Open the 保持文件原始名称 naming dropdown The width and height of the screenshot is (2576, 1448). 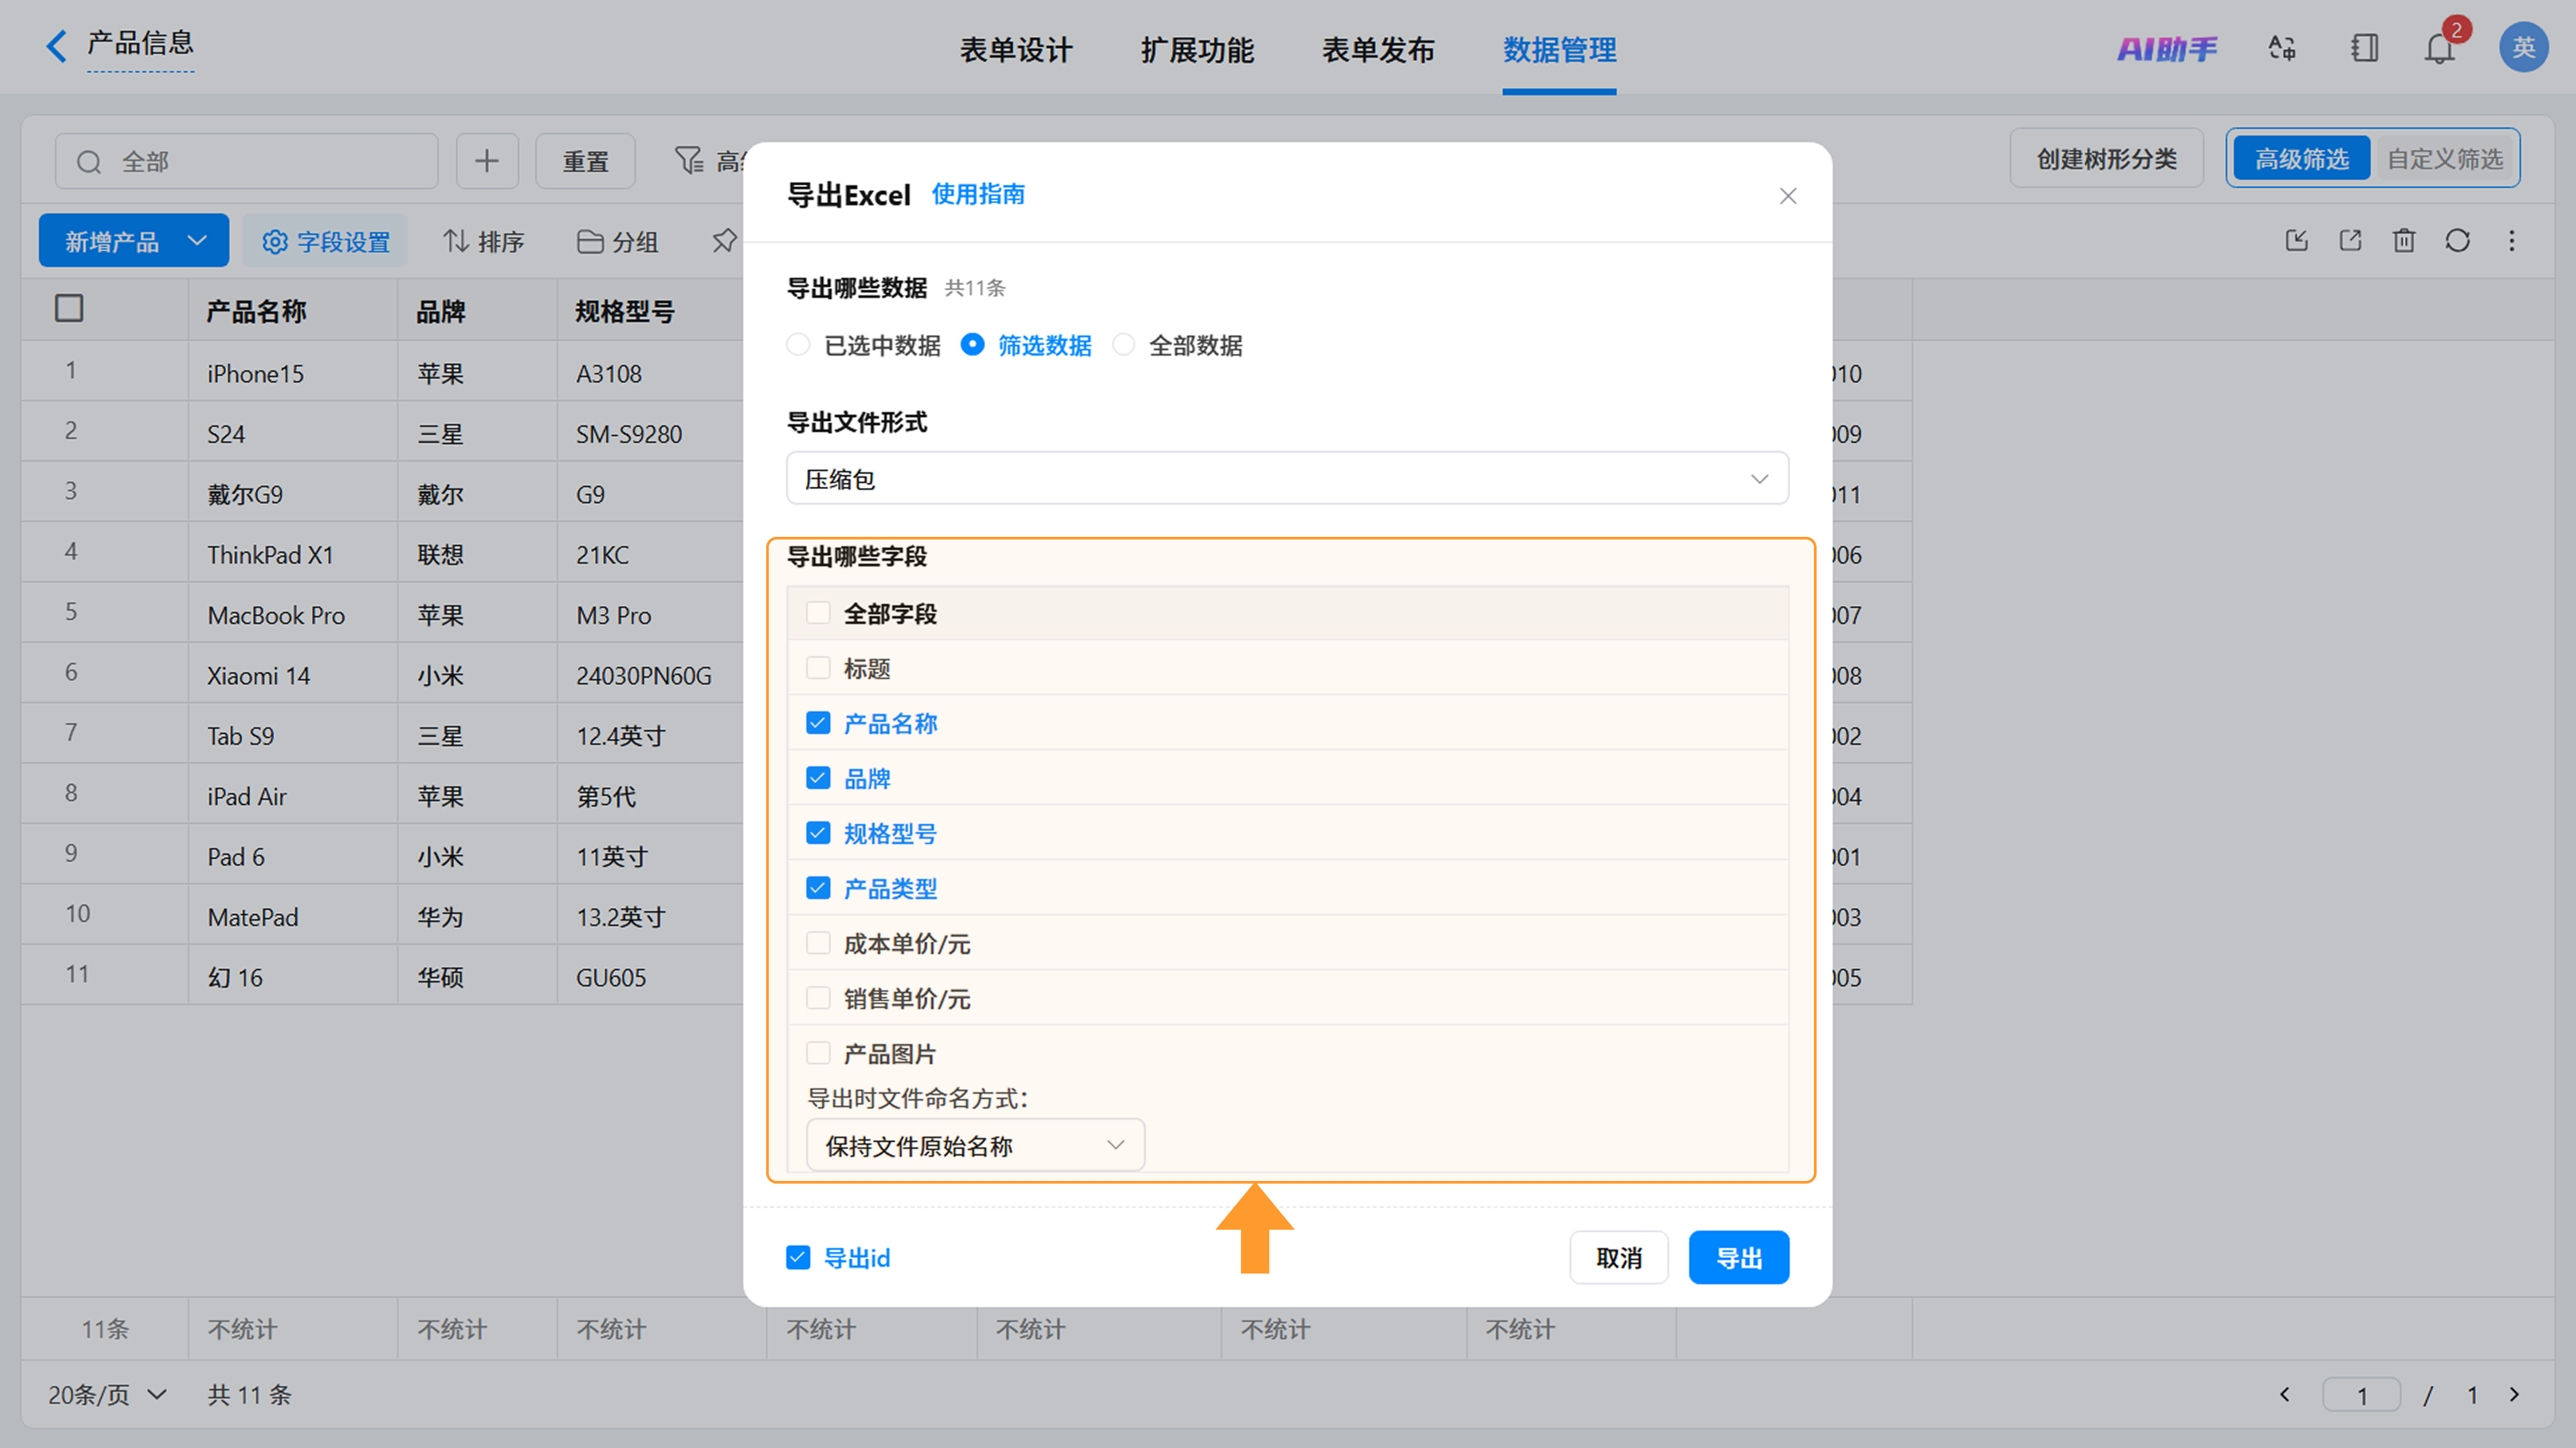[975, 1145]
